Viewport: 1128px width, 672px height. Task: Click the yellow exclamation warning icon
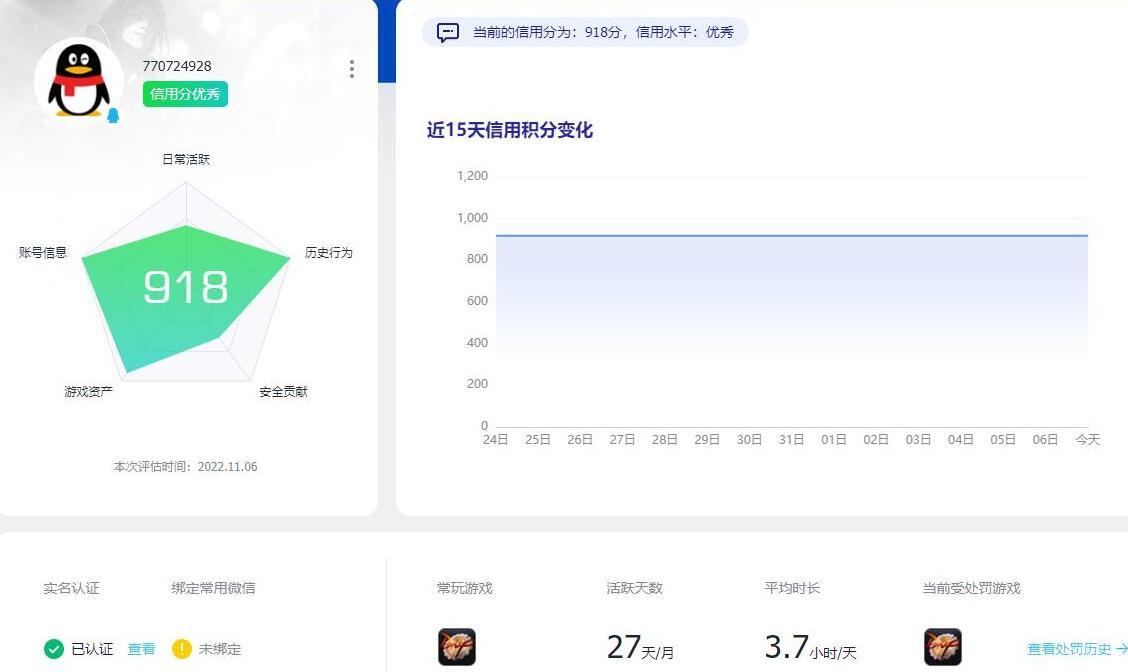(181, 649)
